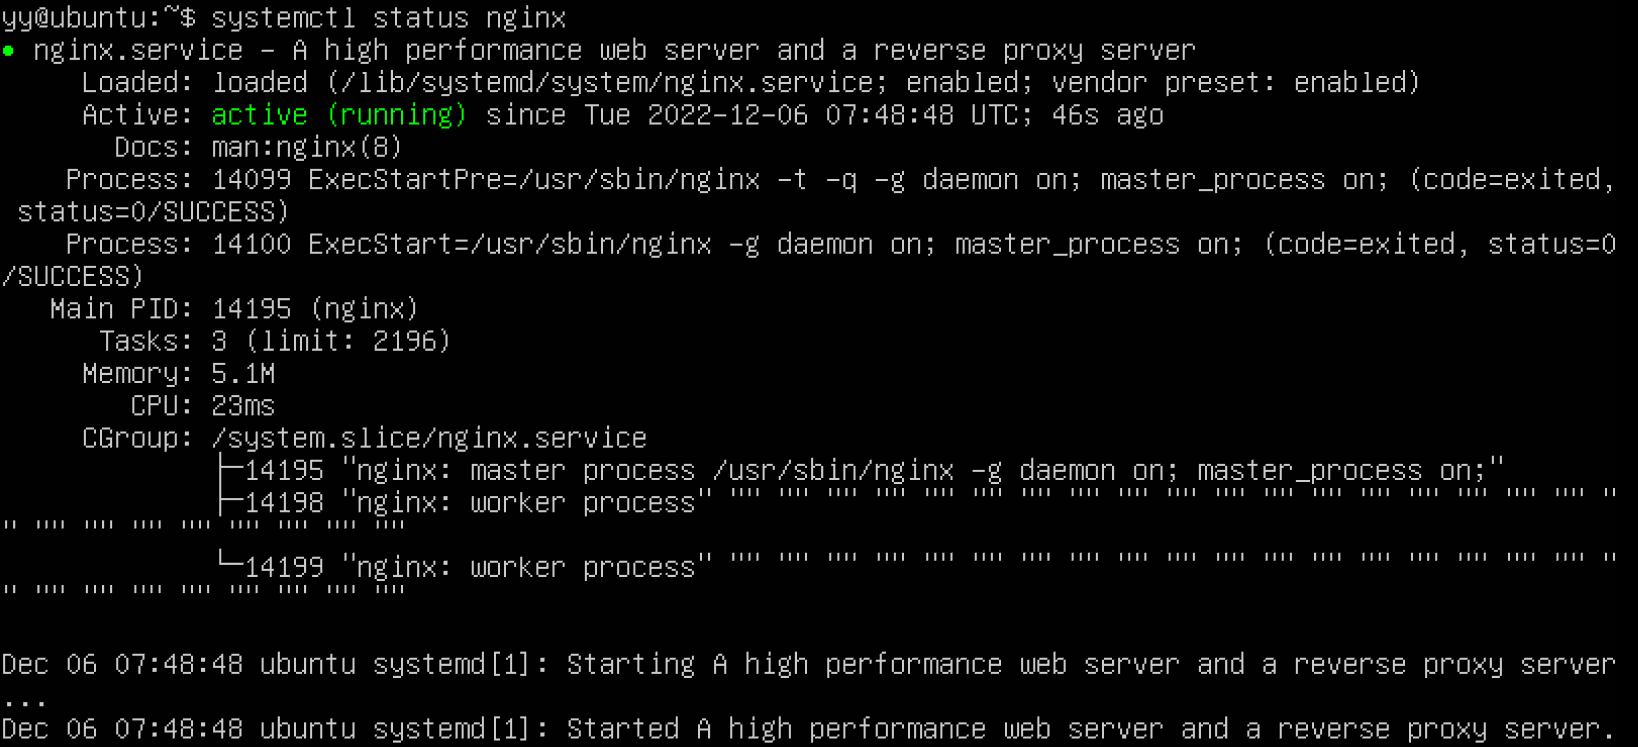Click 'vendor preset: enabled)' text
1638x747 pixels.
(1235, 82)
